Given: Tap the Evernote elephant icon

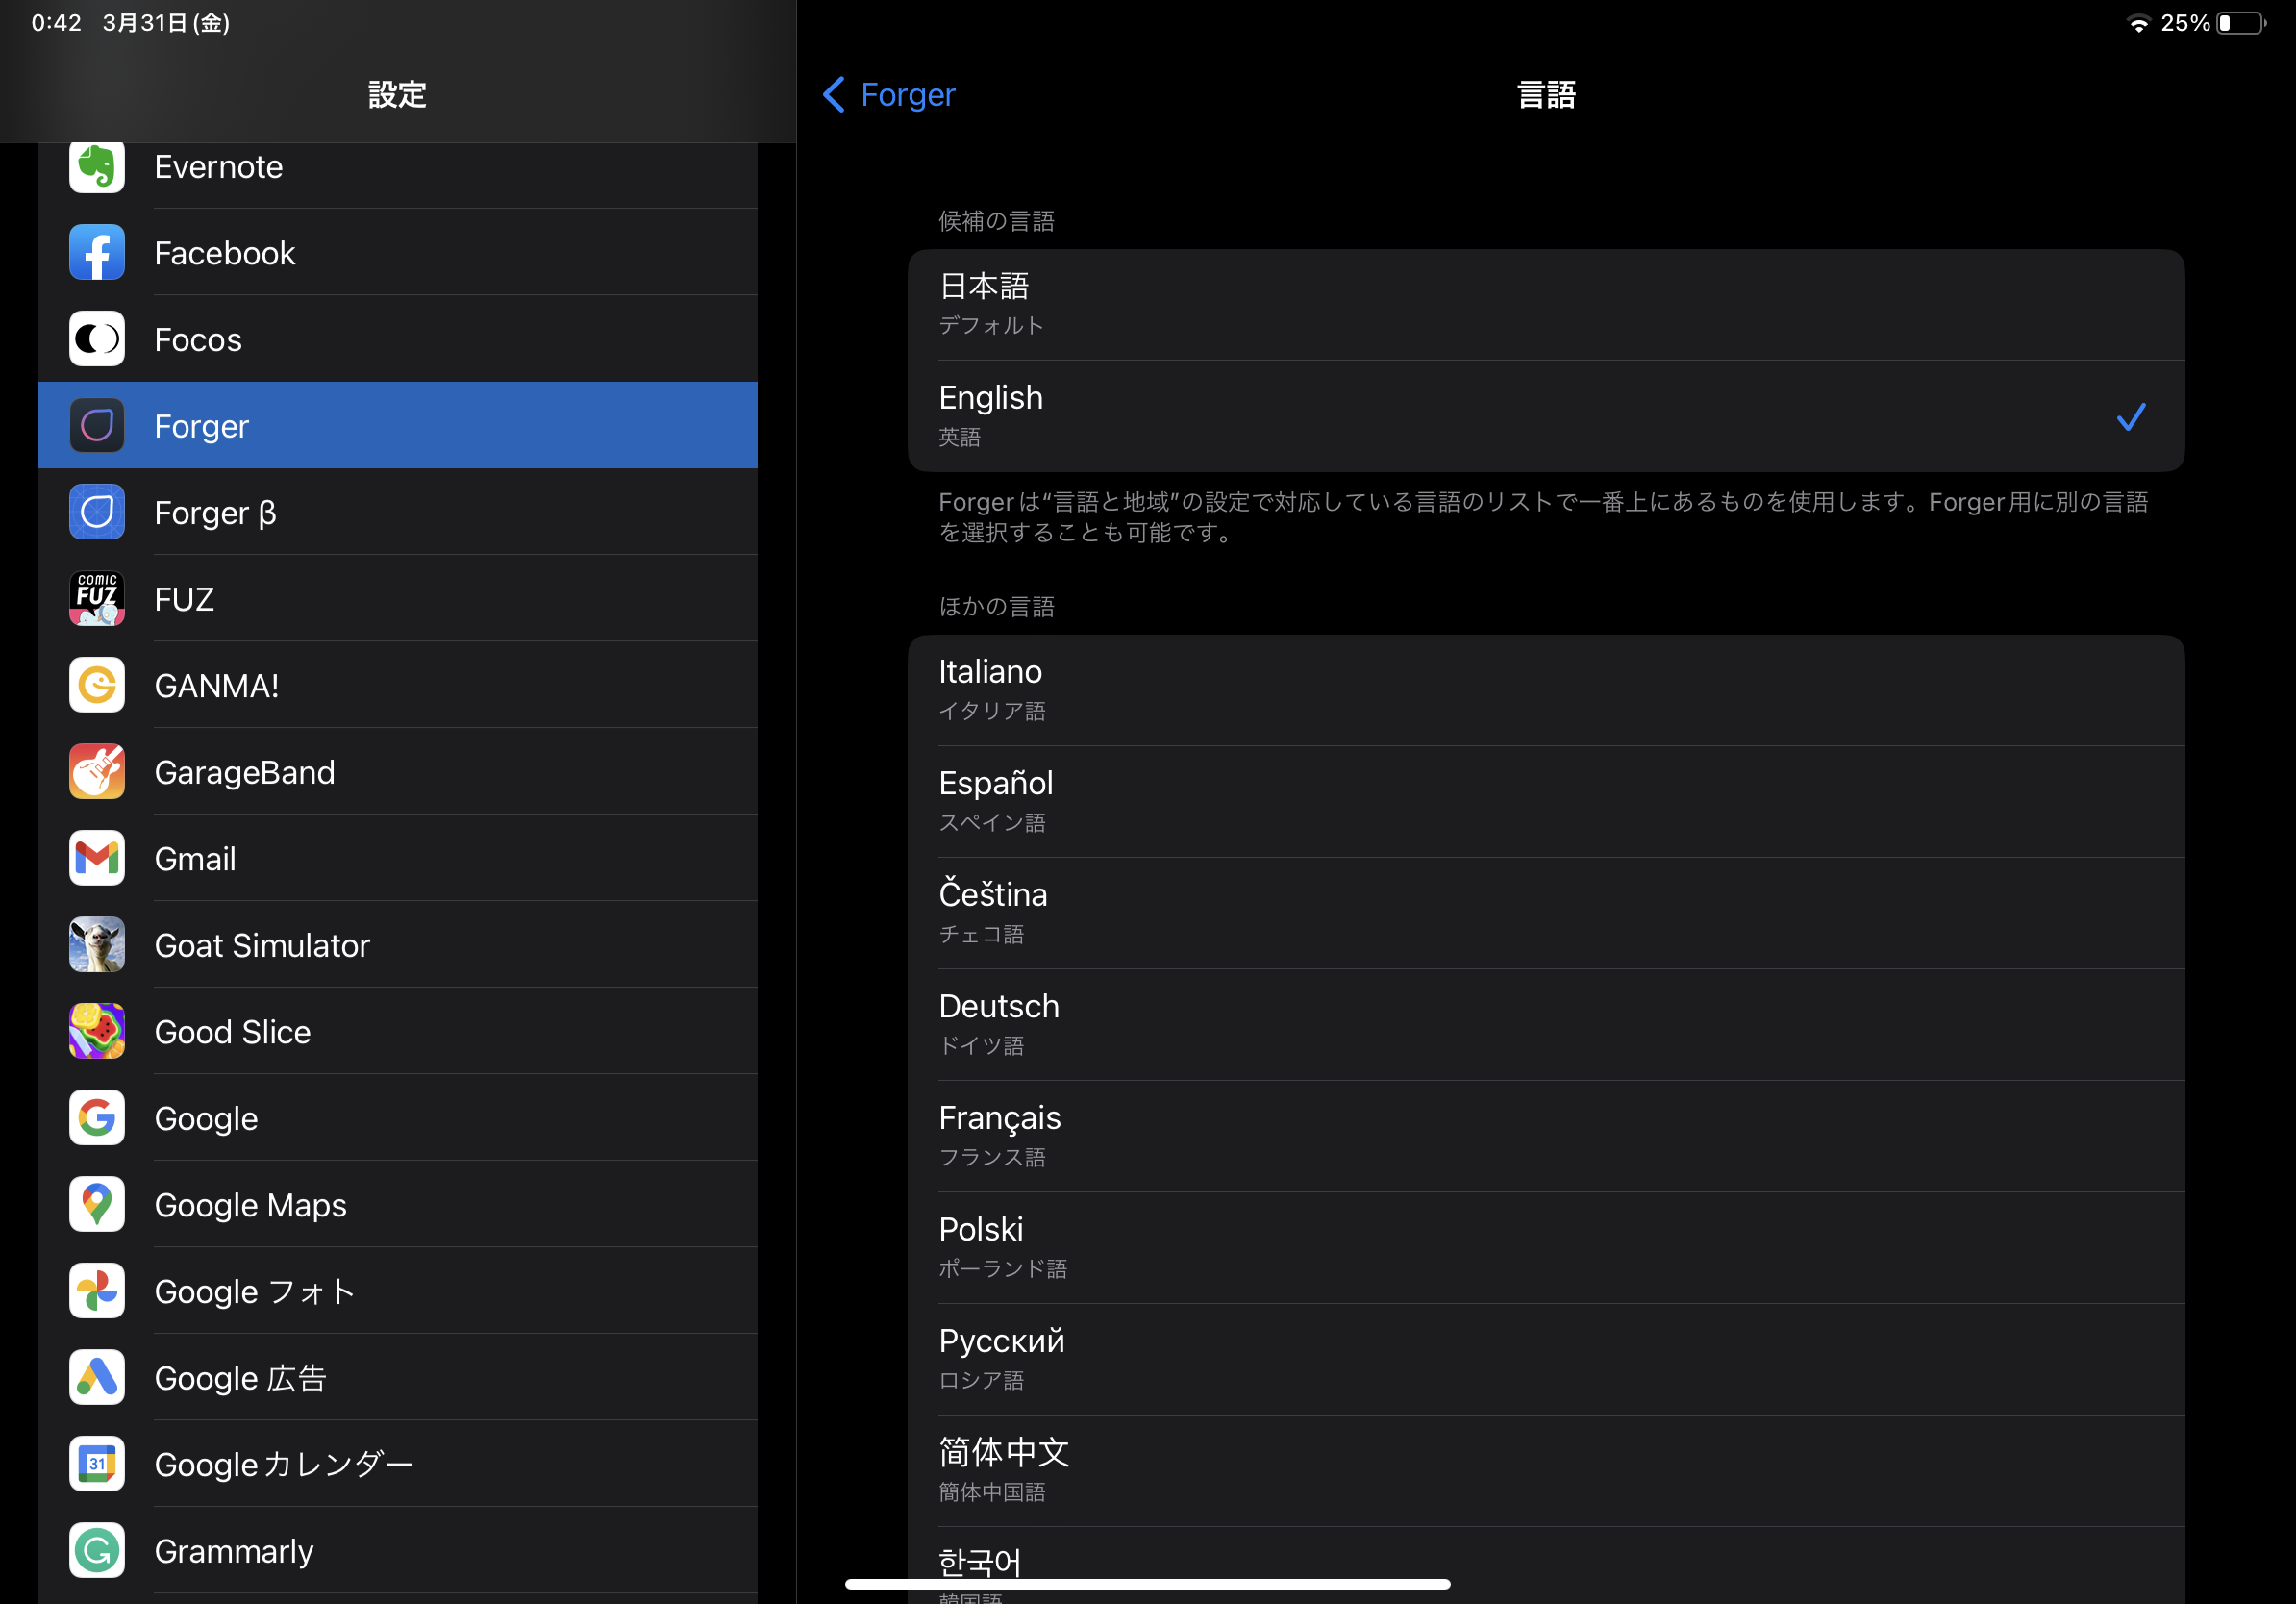Looking at the screenshot, I should (x=97, y=166).
